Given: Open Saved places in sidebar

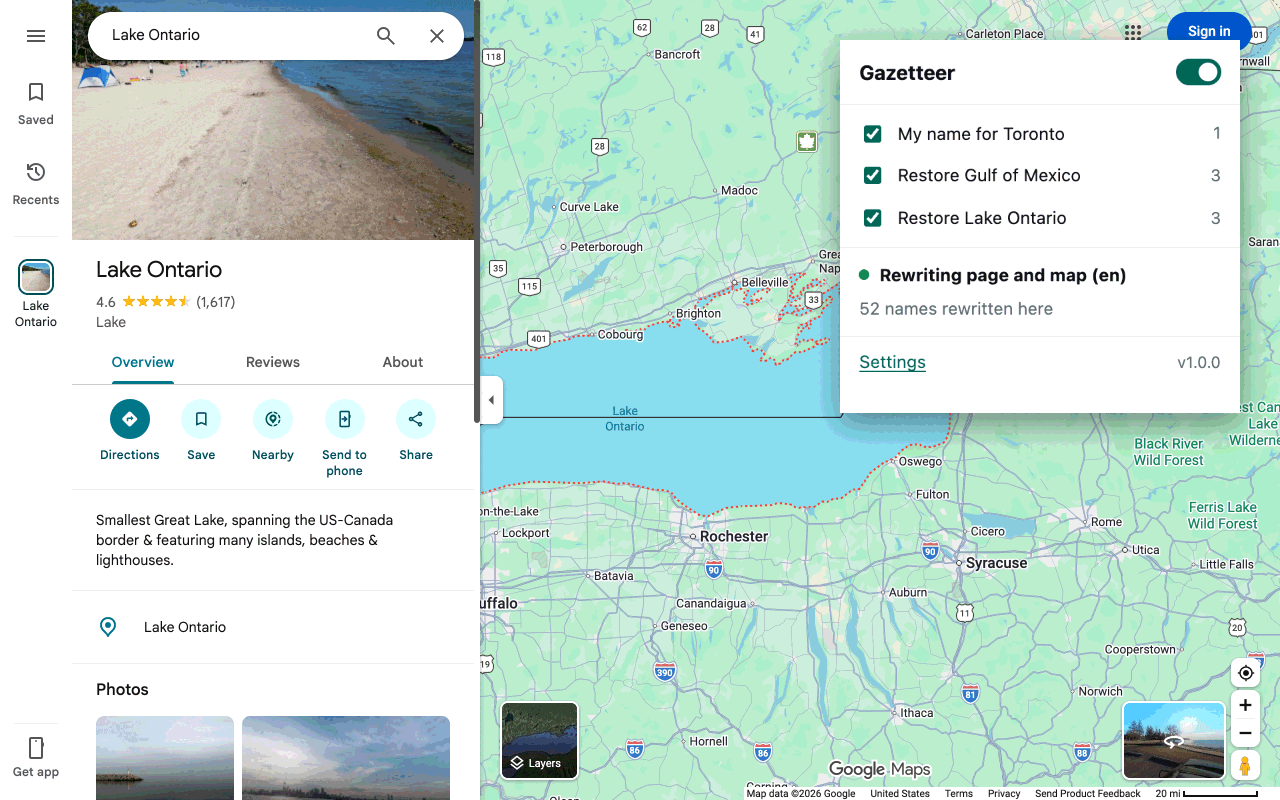Looking at the screenshot, I should click(36, 104).
